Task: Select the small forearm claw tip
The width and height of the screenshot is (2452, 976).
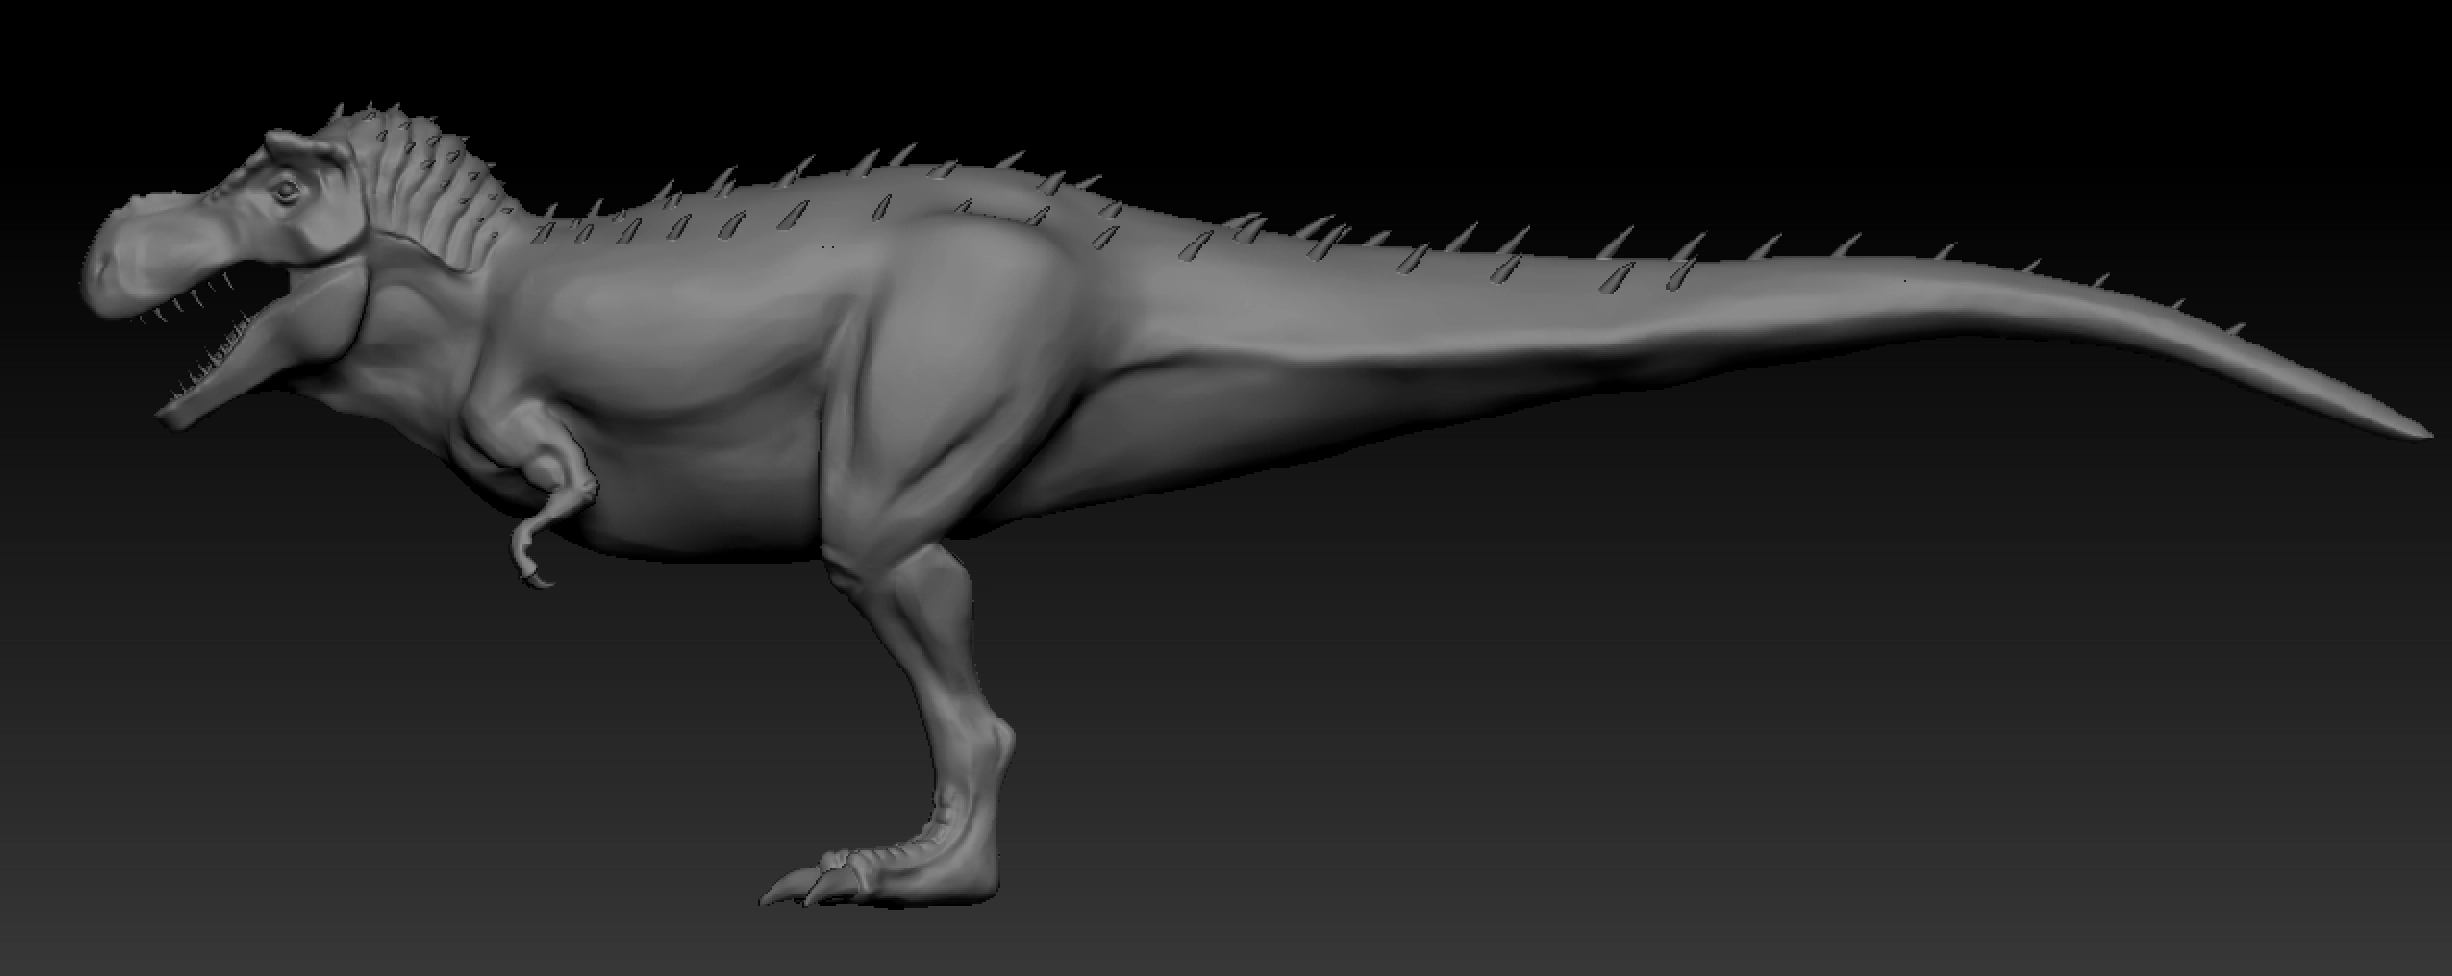Action: [546, 582]
